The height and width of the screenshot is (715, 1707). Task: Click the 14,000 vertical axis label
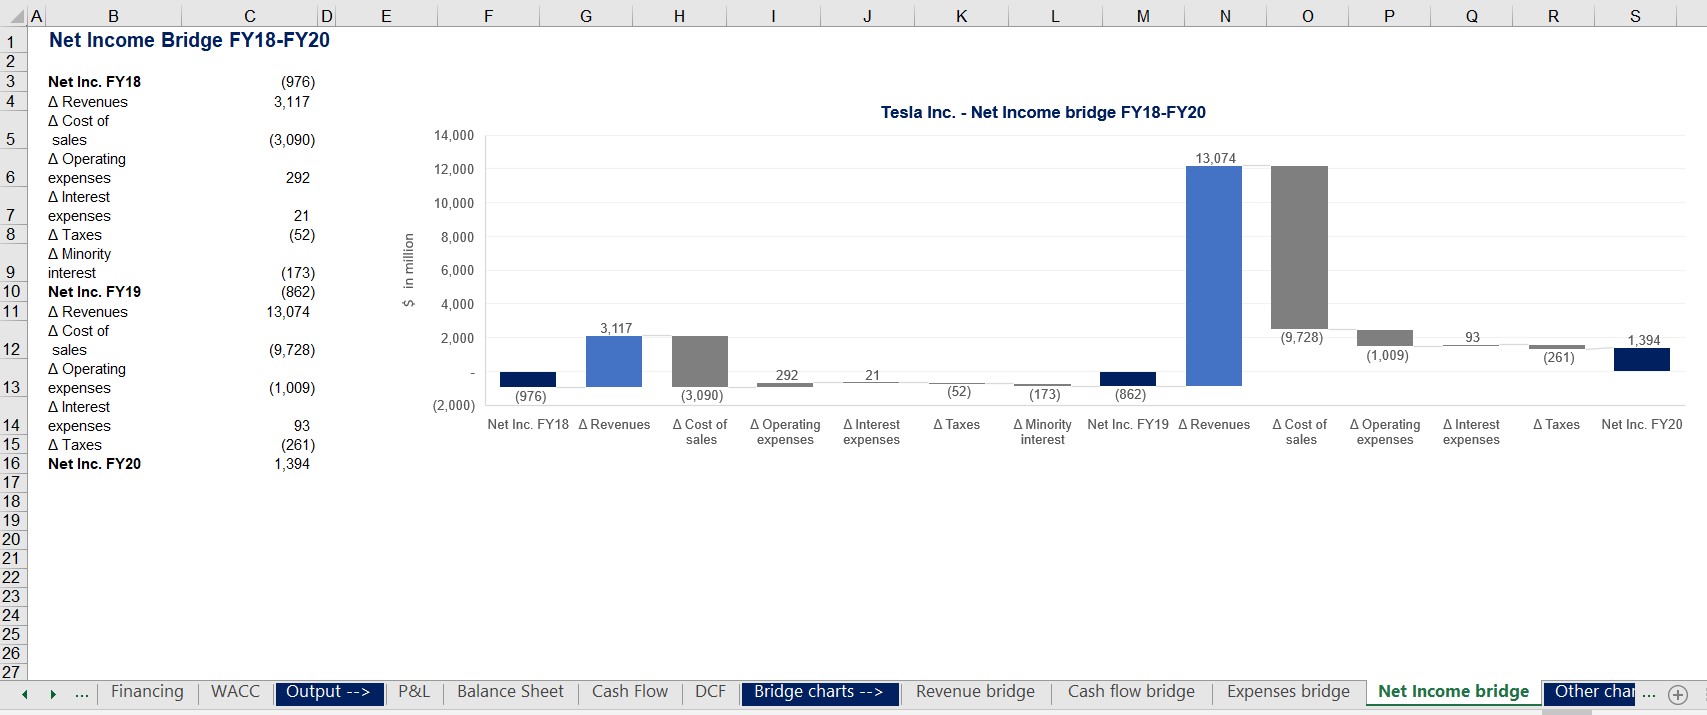click(454, 135)
